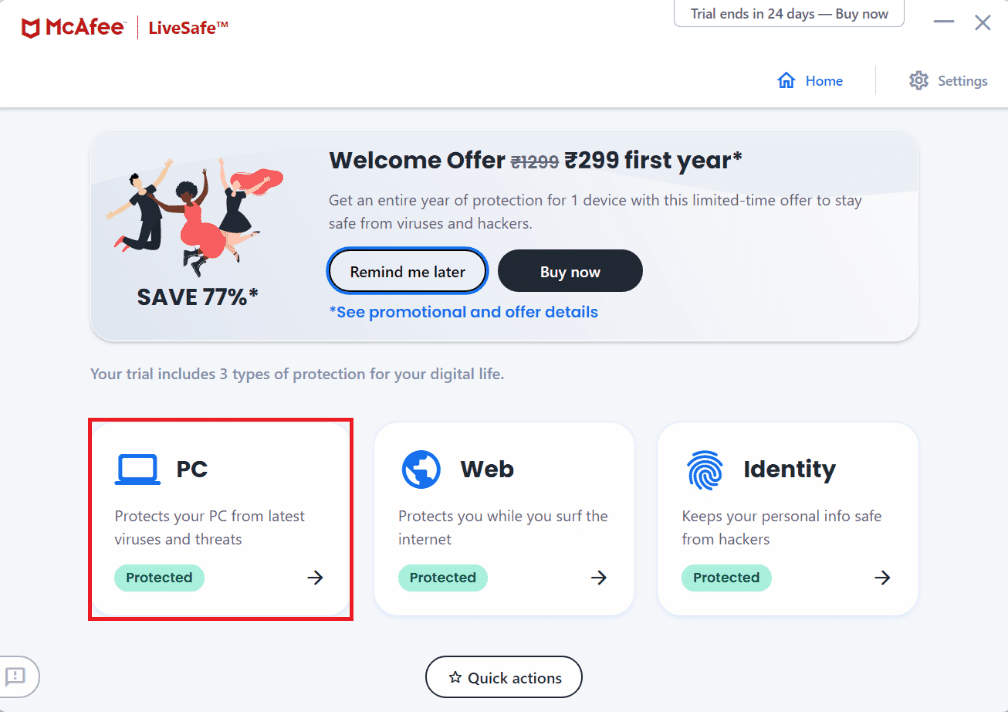Open Identity protection via its arrow

pyautogui.click(x=882, y=577)
